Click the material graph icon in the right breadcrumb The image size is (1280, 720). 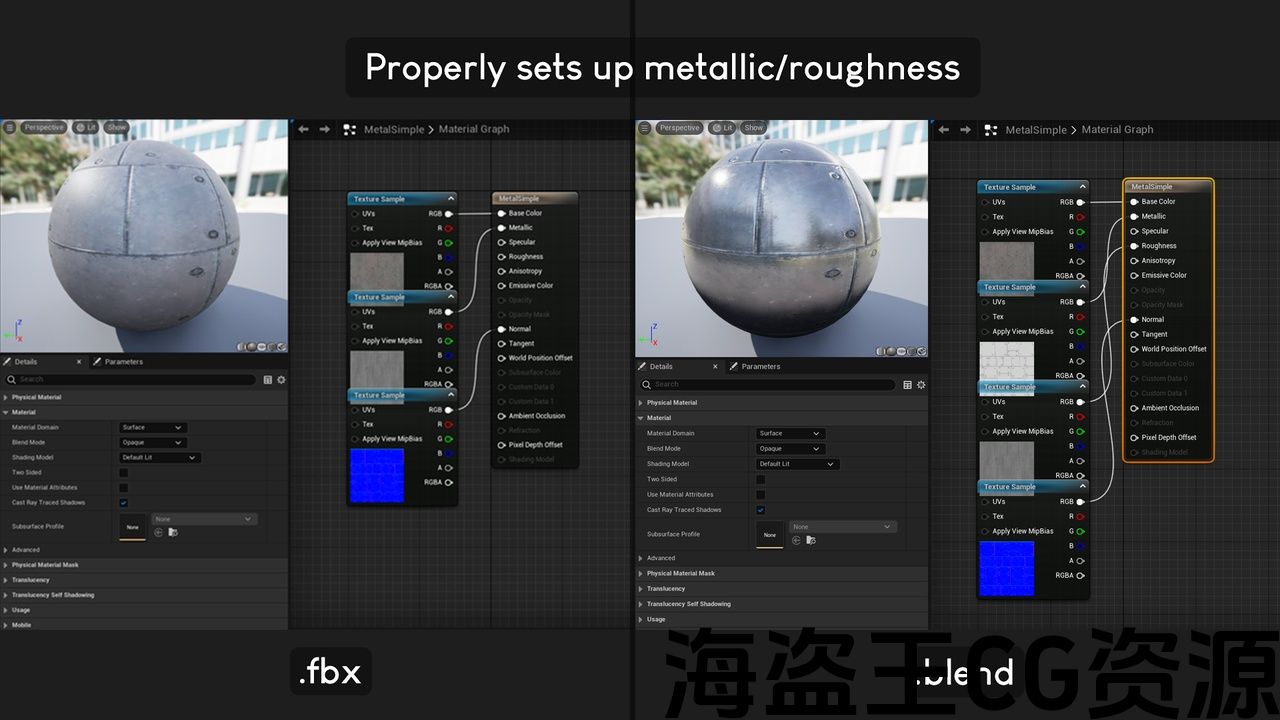point(990,130)
